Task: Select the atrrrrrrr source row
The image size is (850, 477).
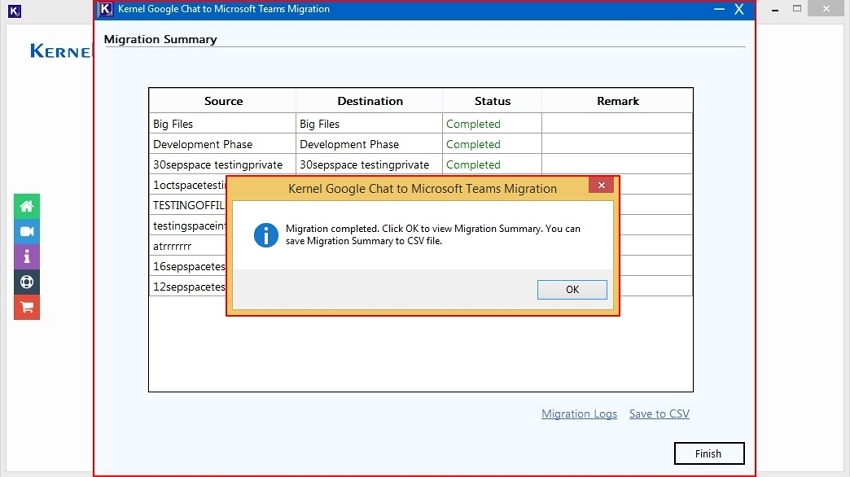Action: pos(188,246)
